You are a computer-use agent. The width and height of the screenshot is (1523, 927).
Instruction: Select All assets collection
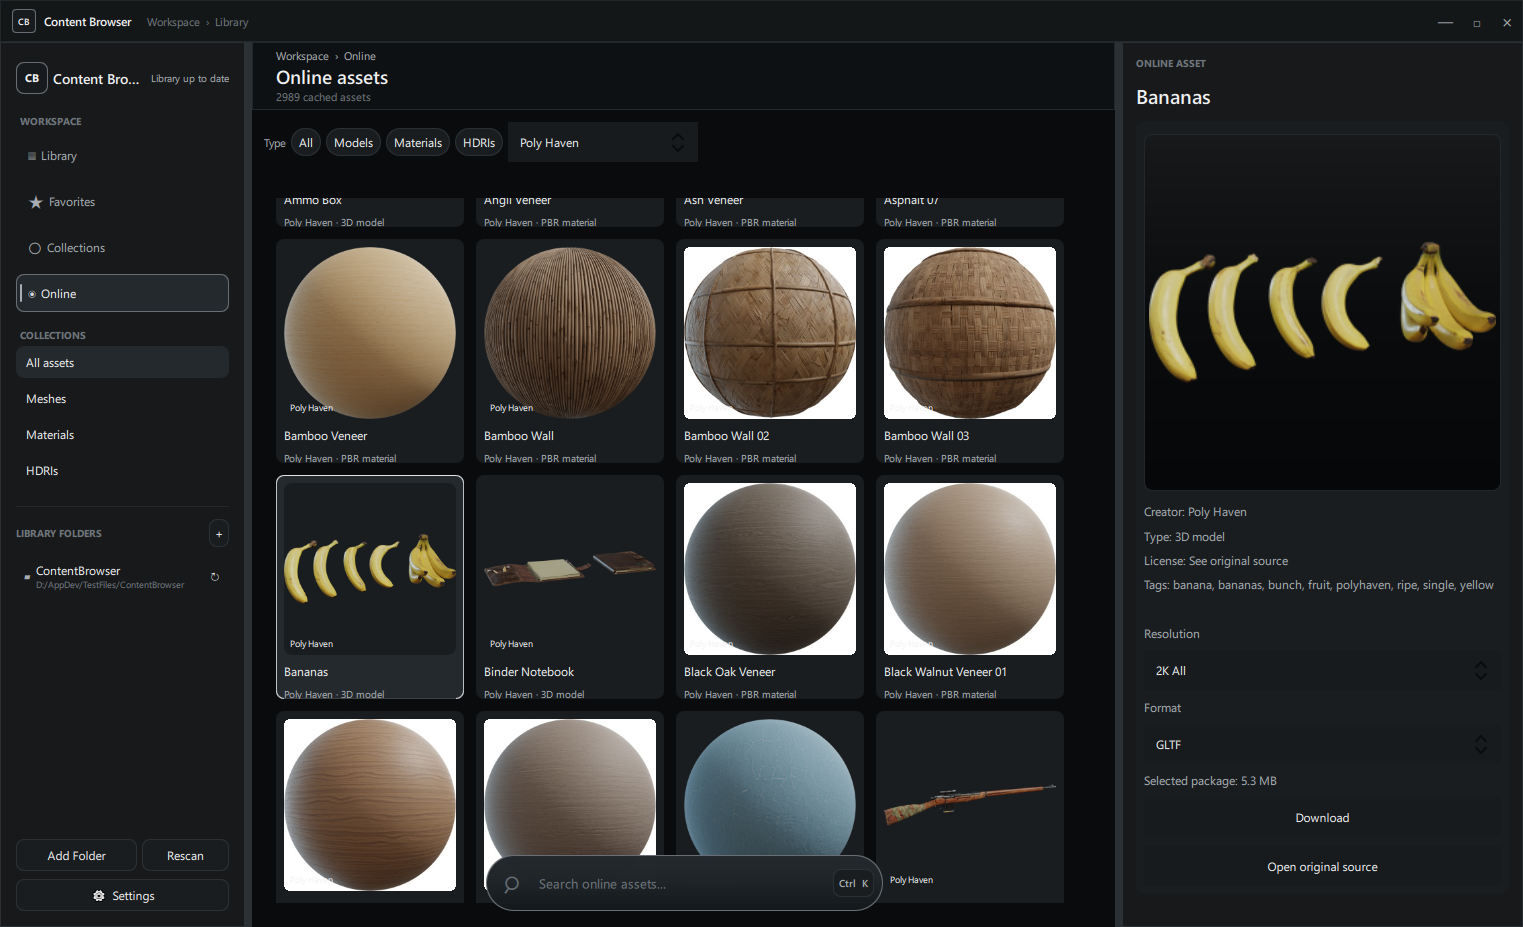pyautogui.click(x=122, y=363)
